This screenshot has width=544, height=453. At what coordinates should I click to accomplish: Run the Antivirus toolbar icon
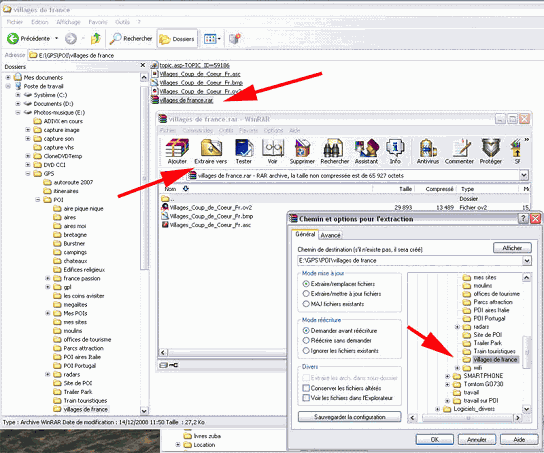[x=428, y=151]
